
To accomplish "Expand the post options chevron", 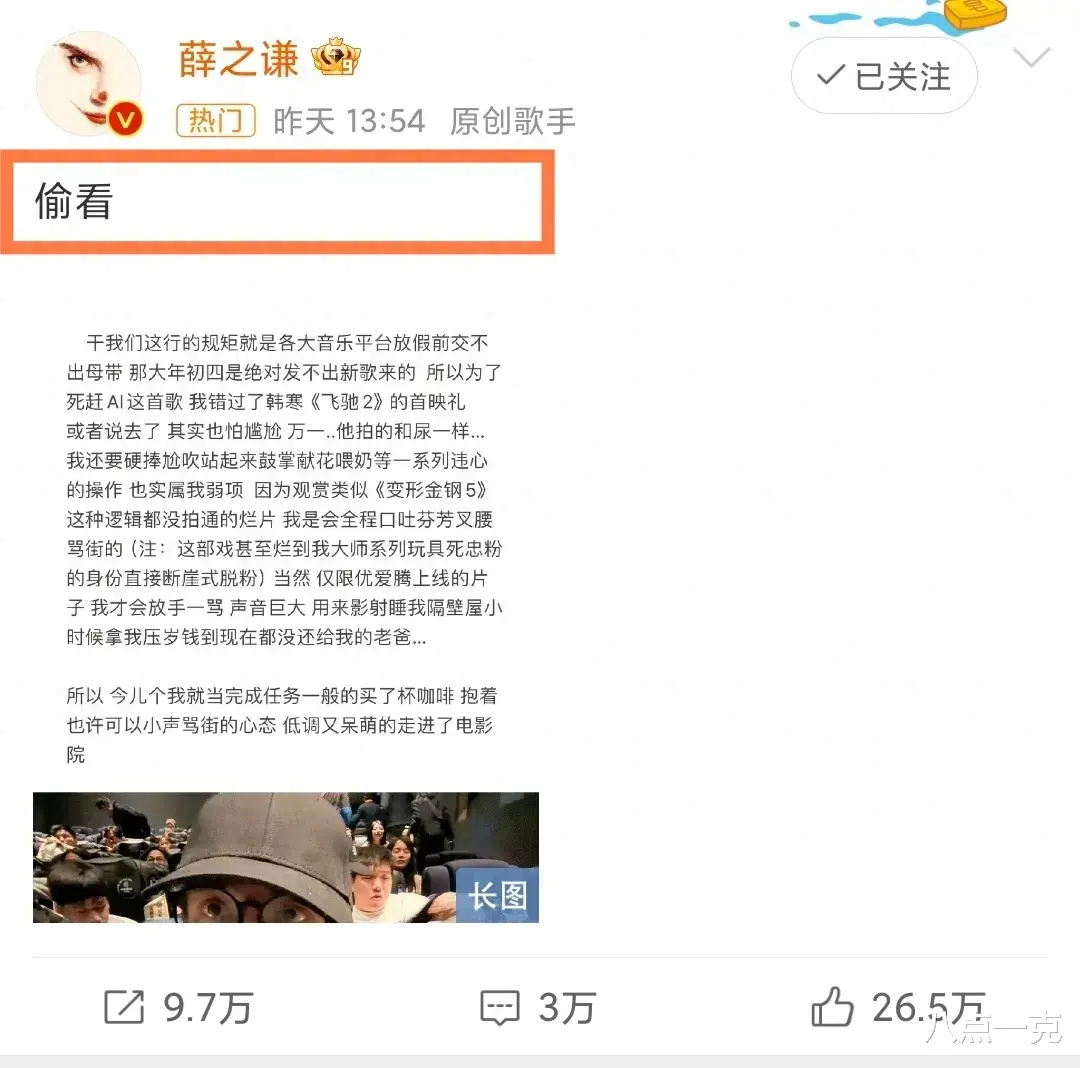I will (1031, 57).
